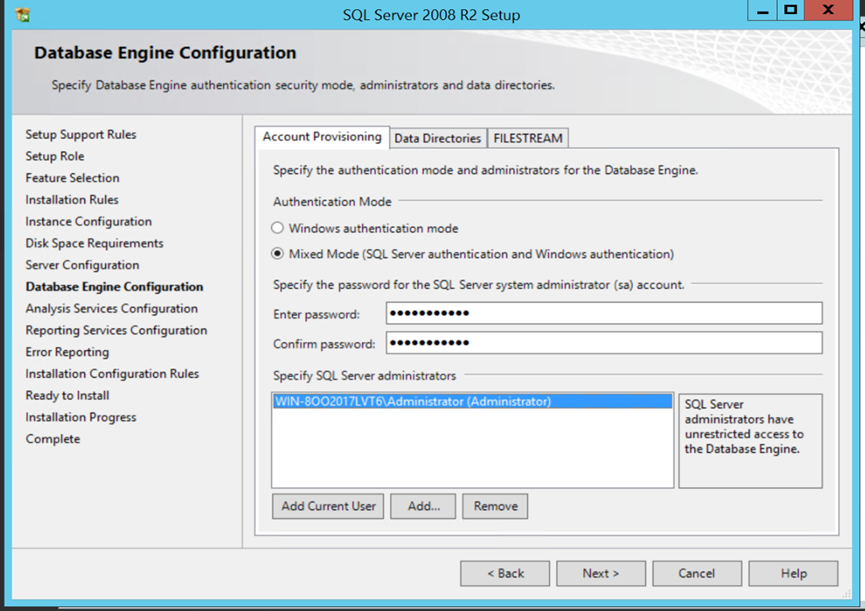Click Analysis Services Configuration step in sidebar
The width and height of the screenshot is (865, 611).
pos(111,309)
